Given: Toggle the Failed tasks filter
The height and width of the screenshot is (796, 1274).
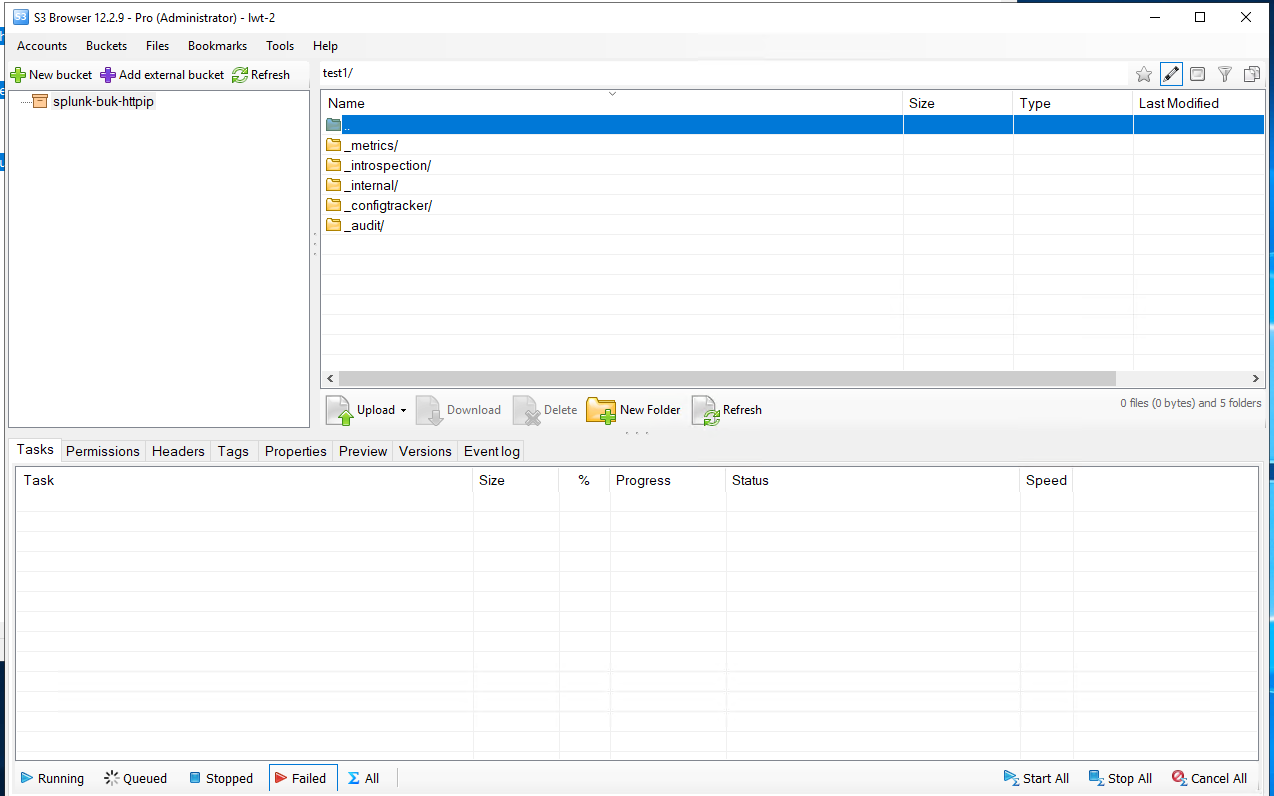Looking at the screenshot, I should click(x=298, y=778).
